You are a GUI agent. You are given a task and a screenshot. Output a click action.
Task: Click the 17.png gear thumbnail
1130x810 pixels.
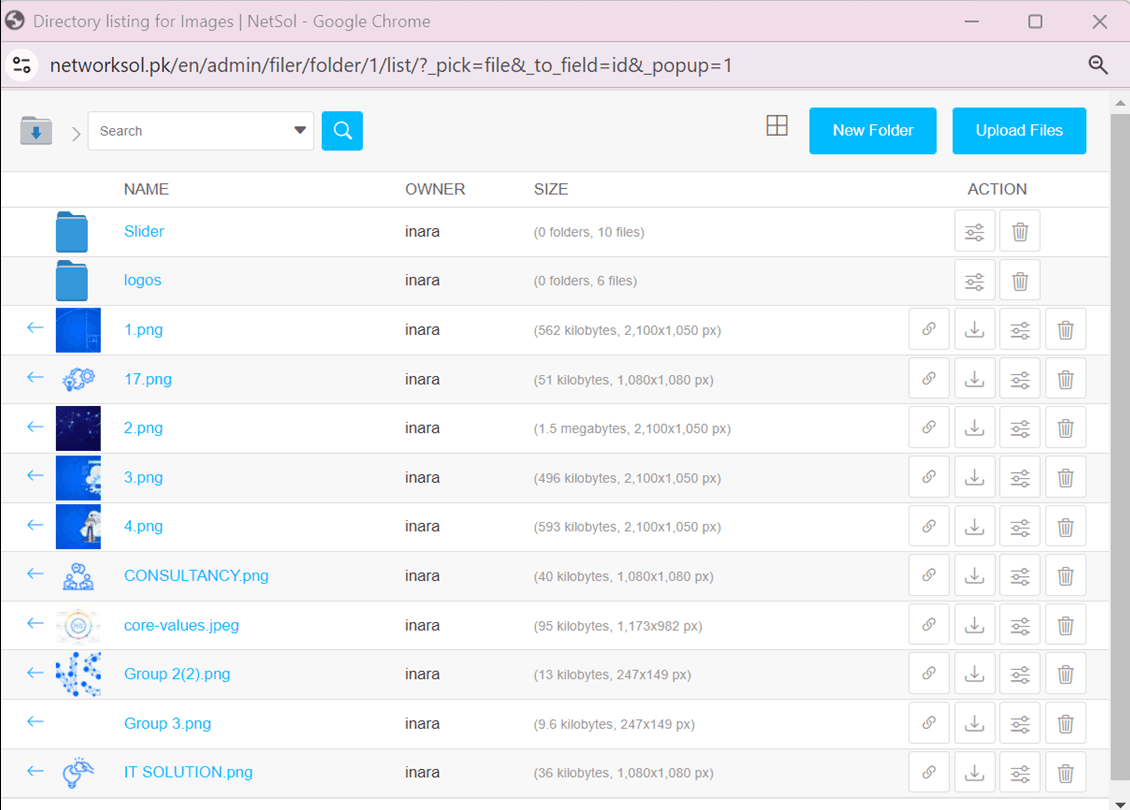tap(79, 379)
